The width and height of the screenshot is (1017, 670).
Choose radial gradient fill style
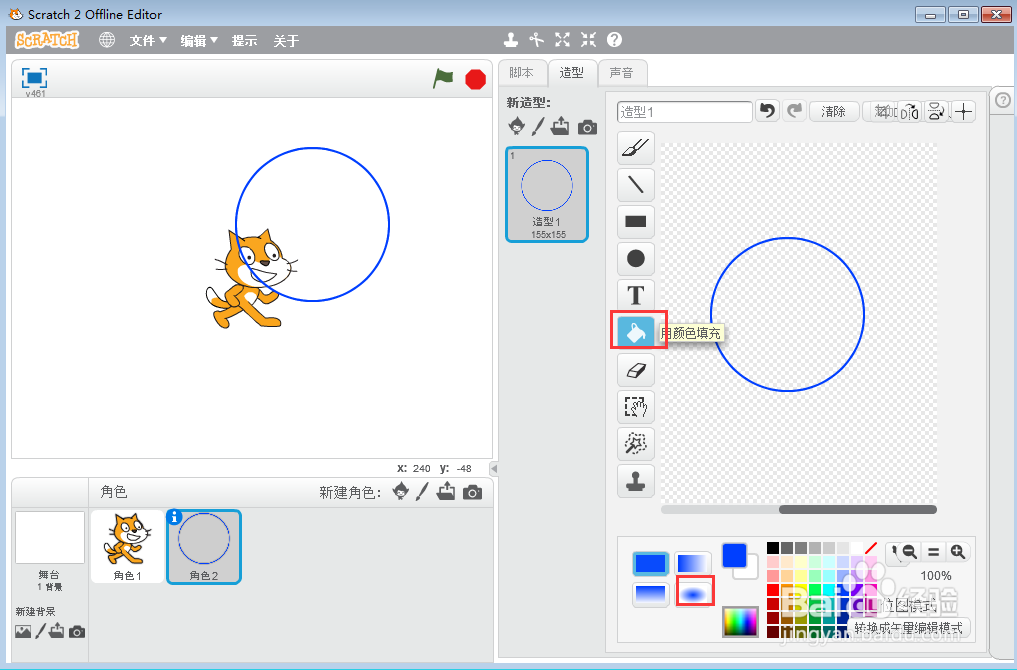694,592
